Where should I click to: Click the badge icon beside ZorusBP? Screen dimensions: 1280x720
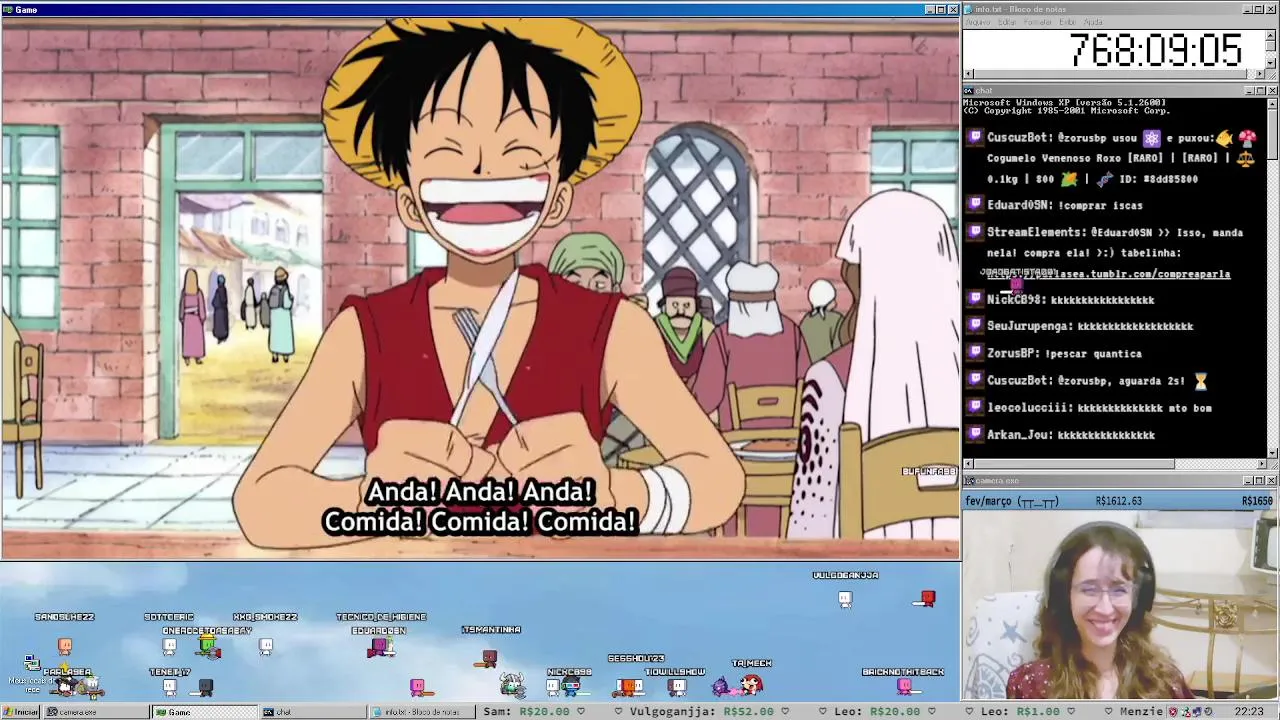pos(975,353)
